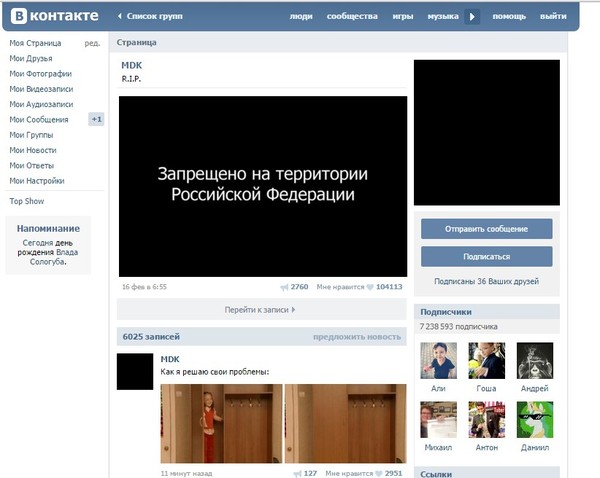The image size is (600, 478).
Task: Open the left closet photo with child
Action: click(221, 424)
